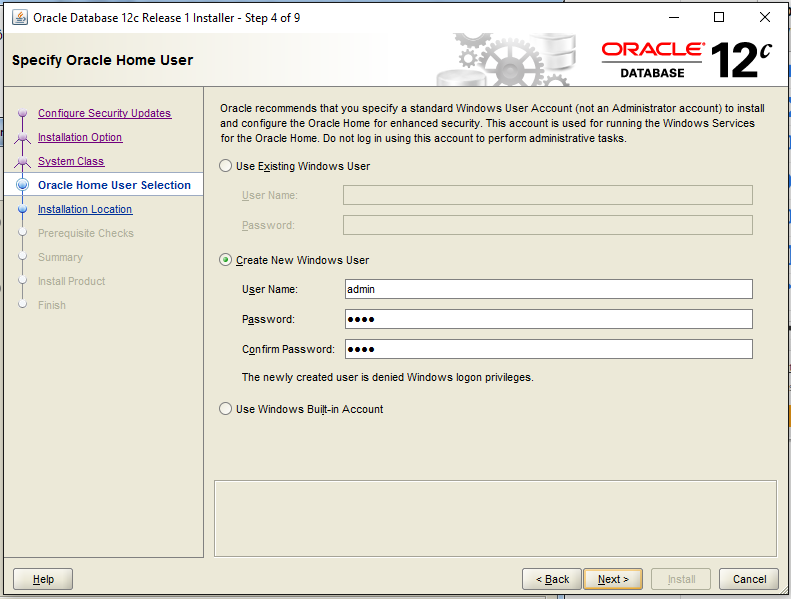791x599 pixels.
Task: Click the step marker beside Configure Security Updates
Action: 22,113
